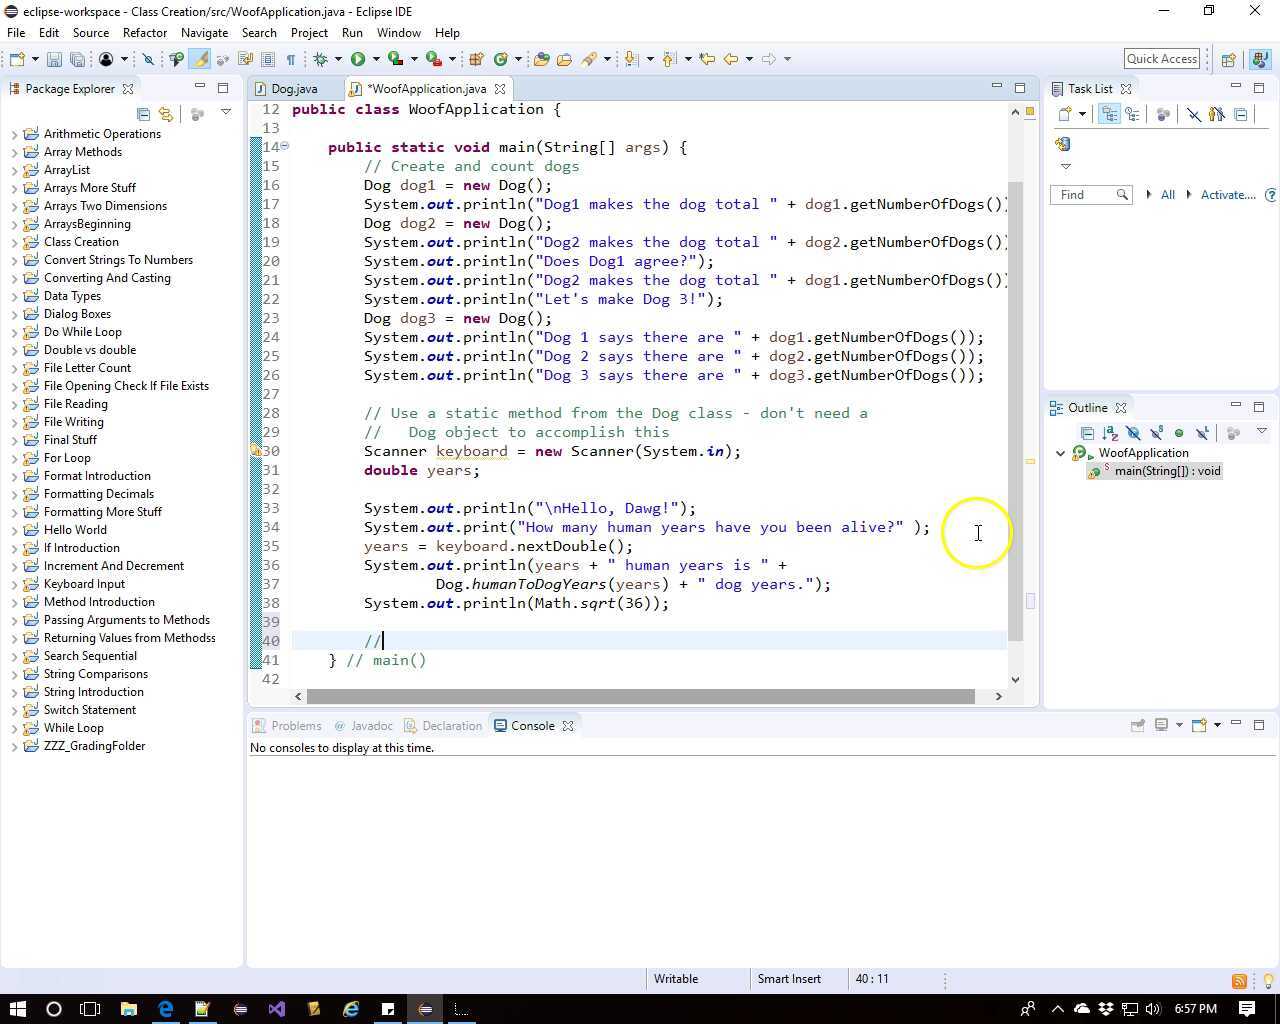Open the Java perspective button

coord(1259,59)
